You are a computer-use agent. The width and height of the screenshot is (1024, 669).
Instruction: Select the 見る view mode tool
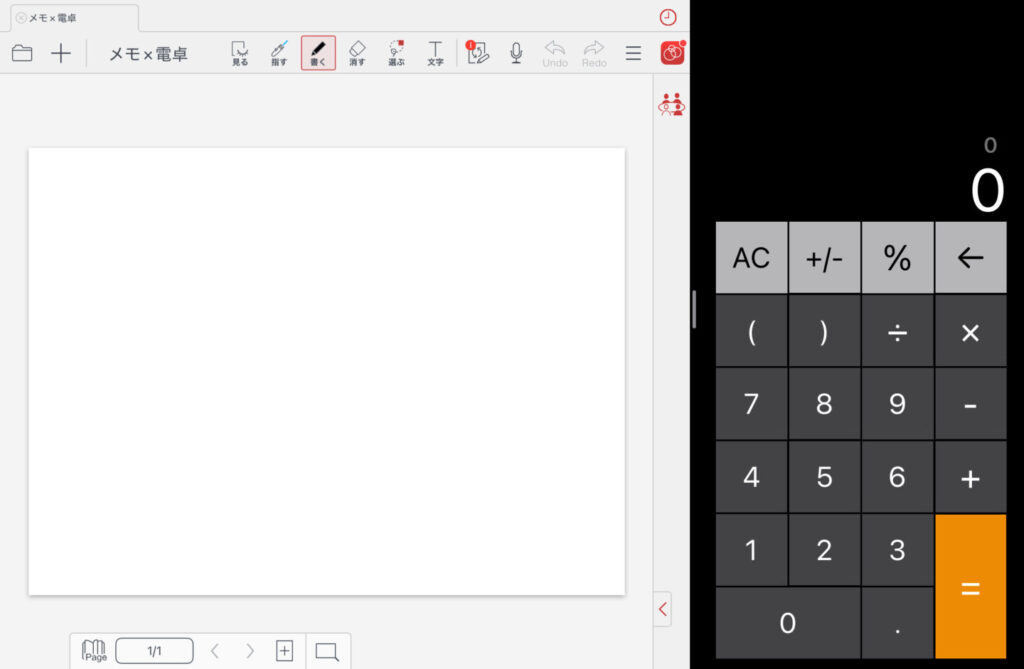pos(240,53)
